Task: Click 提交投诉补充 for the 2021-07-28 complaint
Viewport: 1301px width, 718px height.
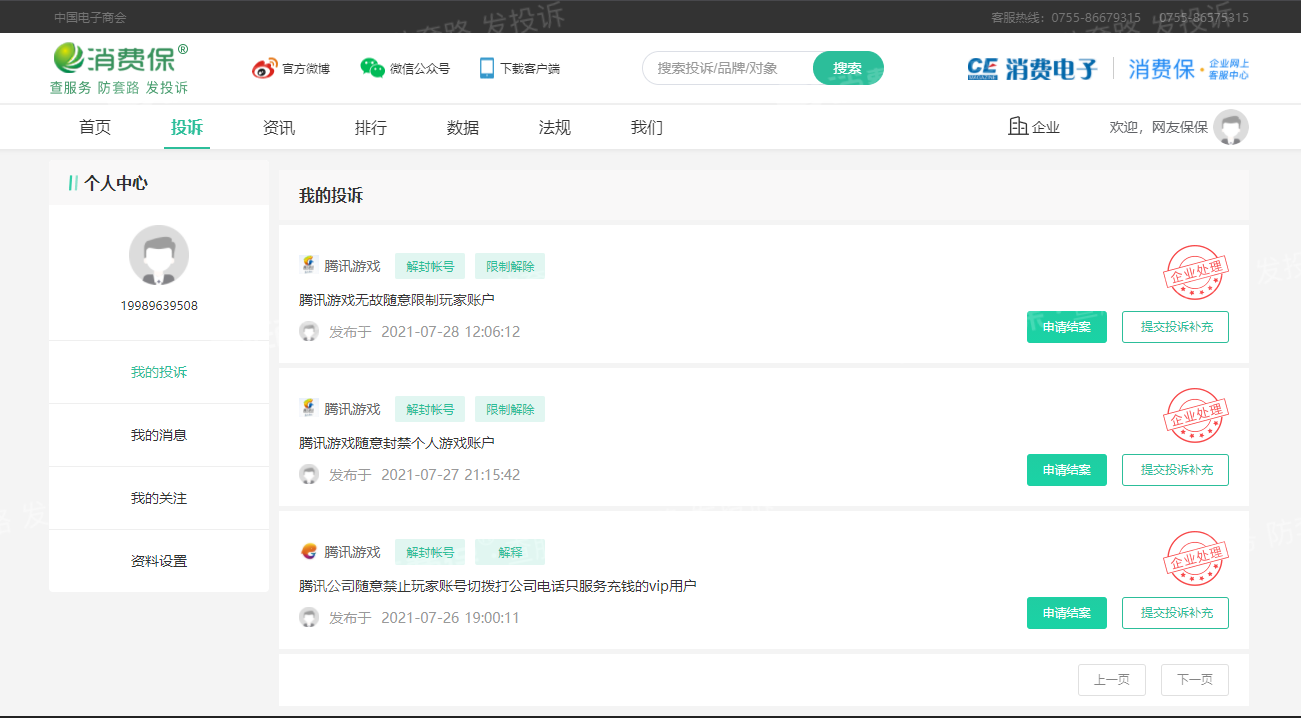Action: pyautogui.click(x=1175, y=327)
